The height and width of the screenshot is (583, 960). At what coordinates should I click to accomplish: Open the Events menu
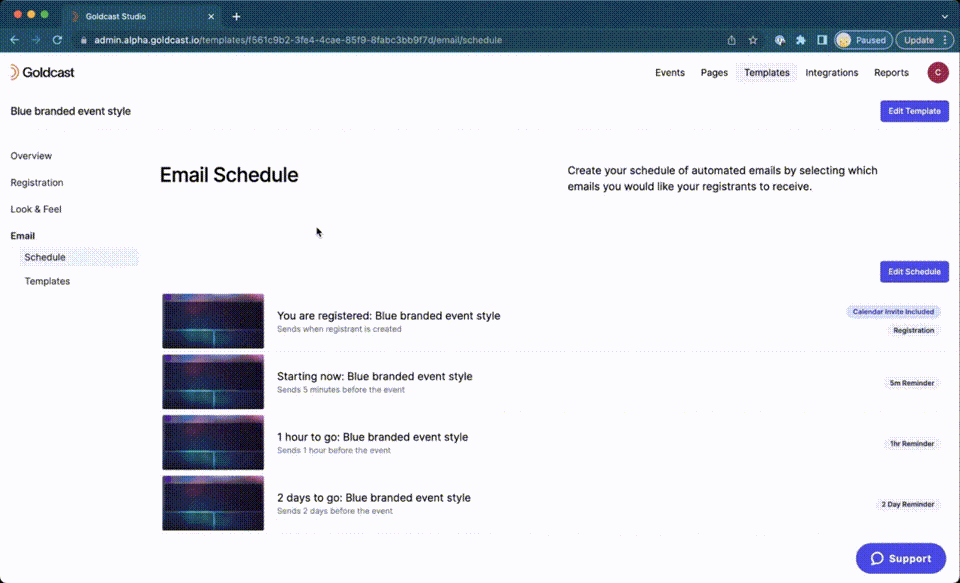pos(670,72)
